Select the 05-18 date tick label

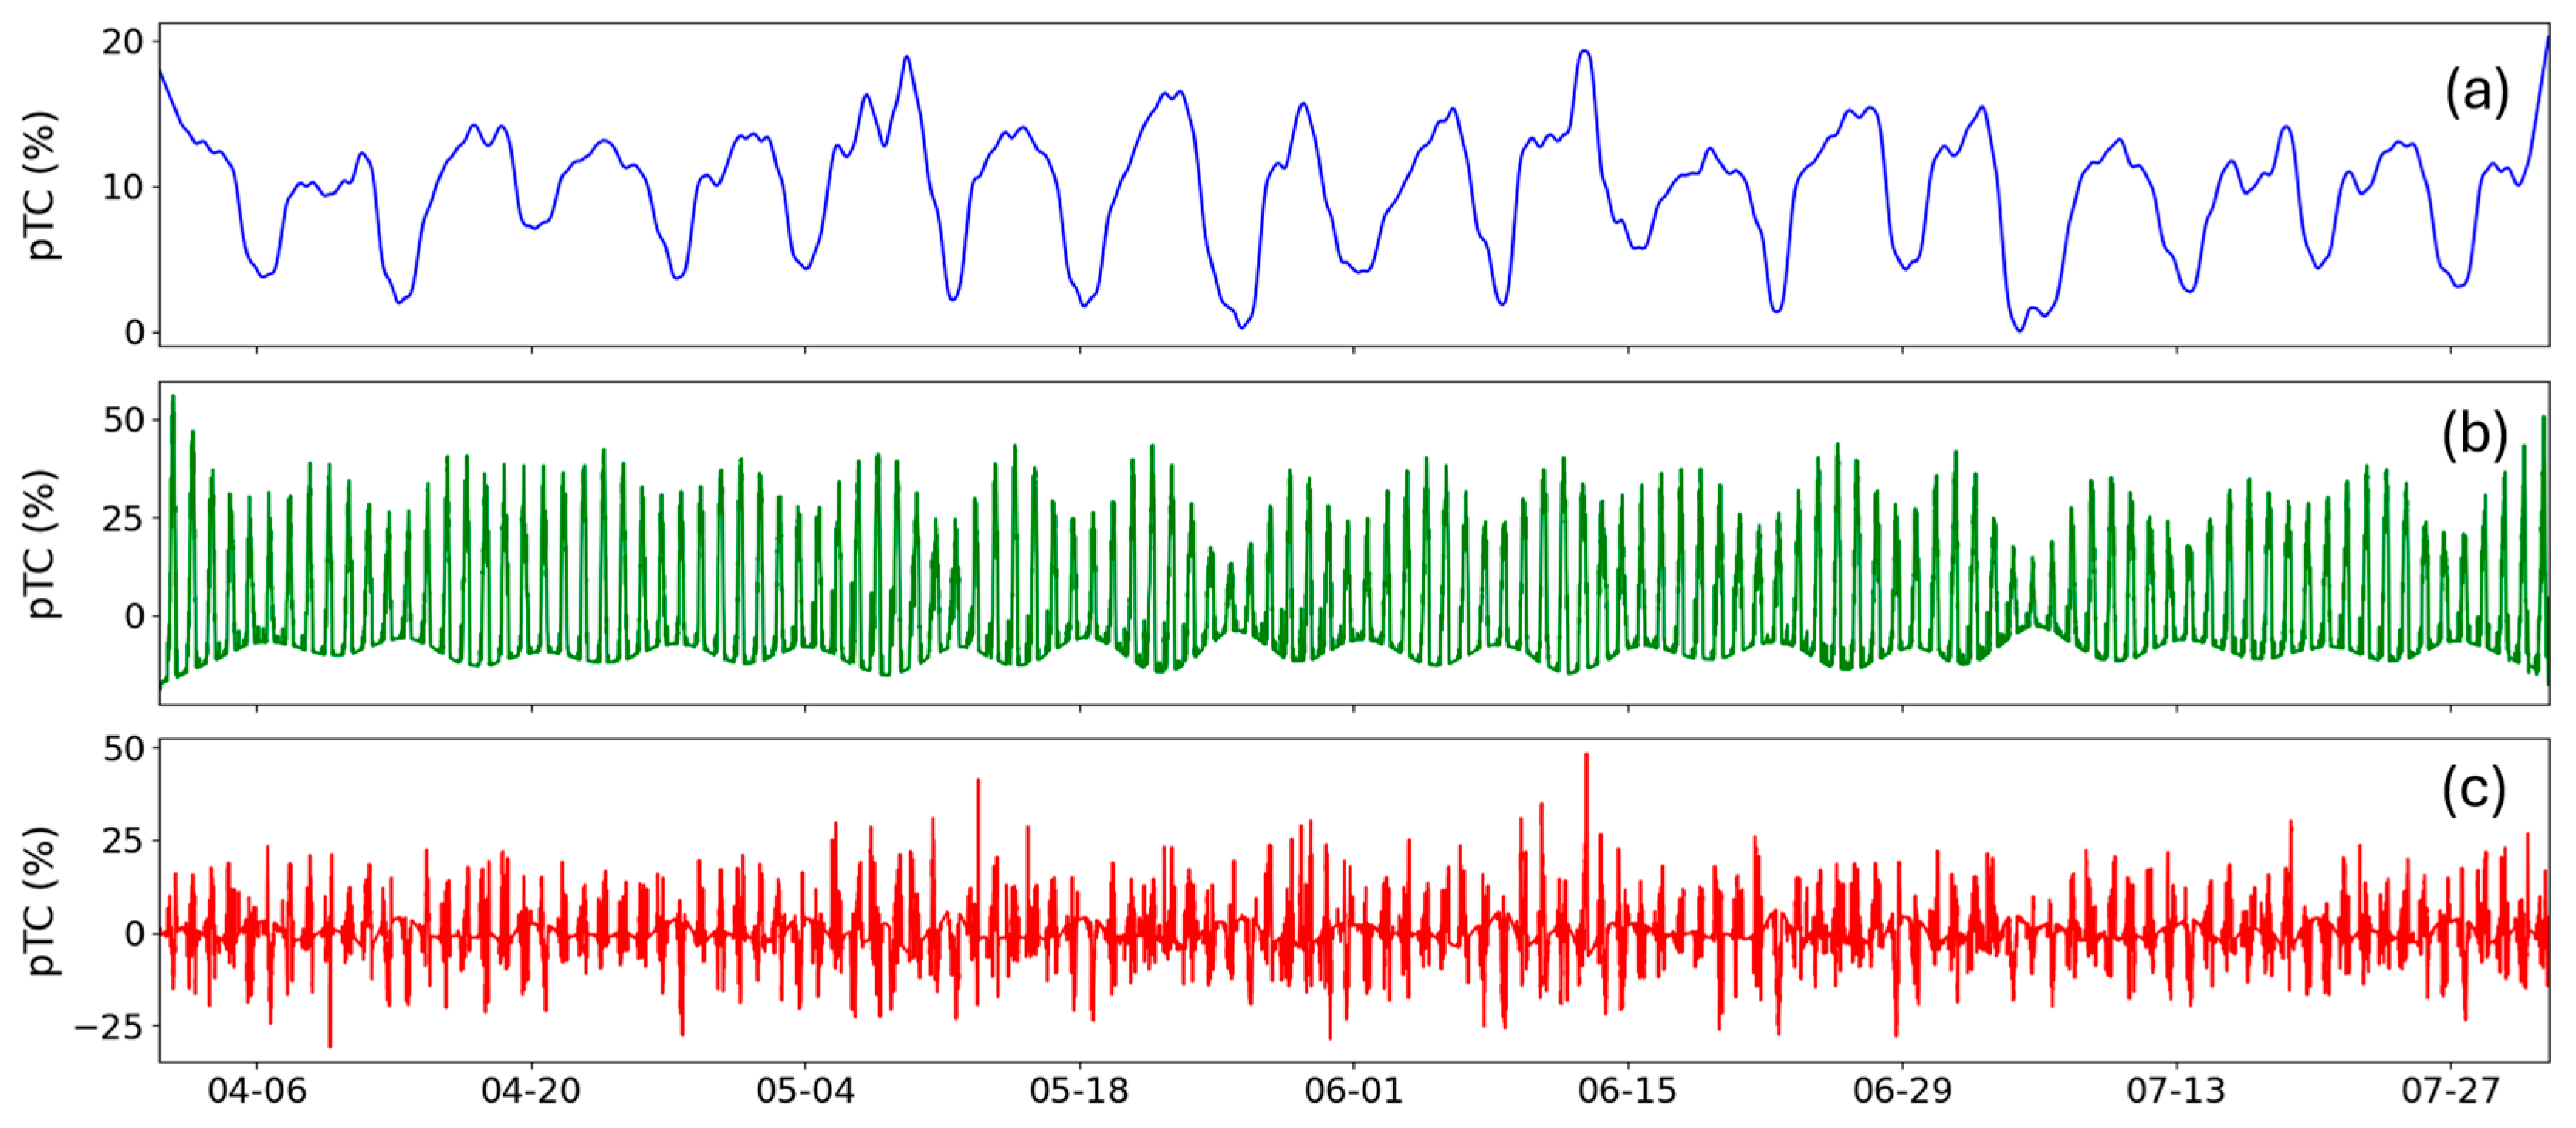point(1079,1091)
